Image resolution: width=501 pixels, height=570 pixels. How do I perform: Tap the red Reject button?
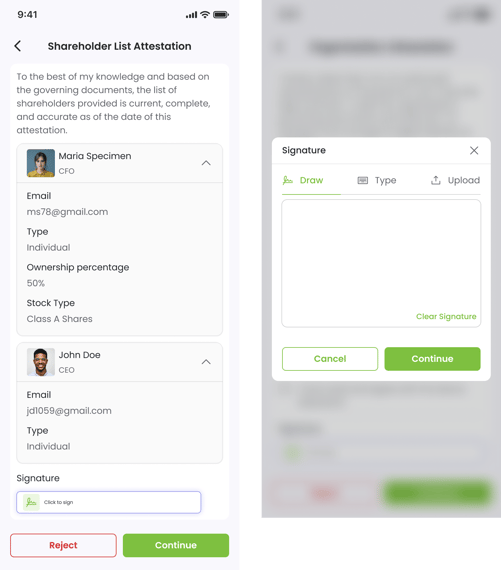click(x=63, y=545)
